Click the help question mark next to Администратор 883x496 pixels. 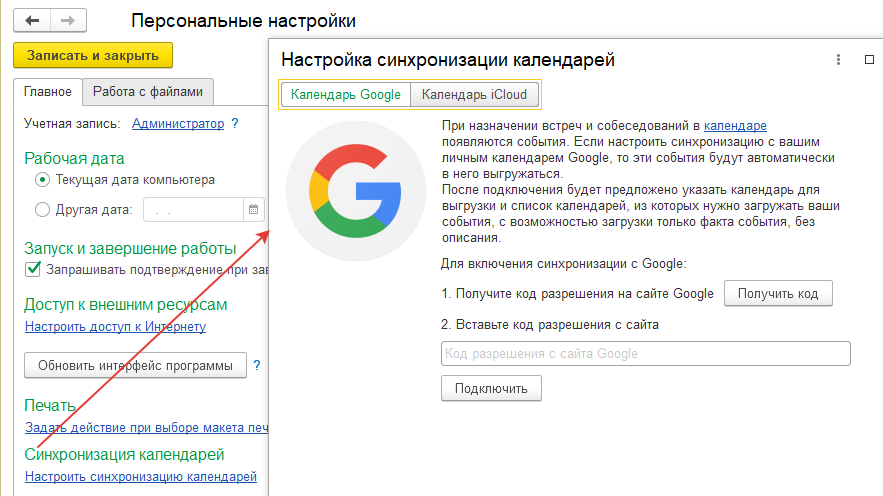(x=235, y=123)
